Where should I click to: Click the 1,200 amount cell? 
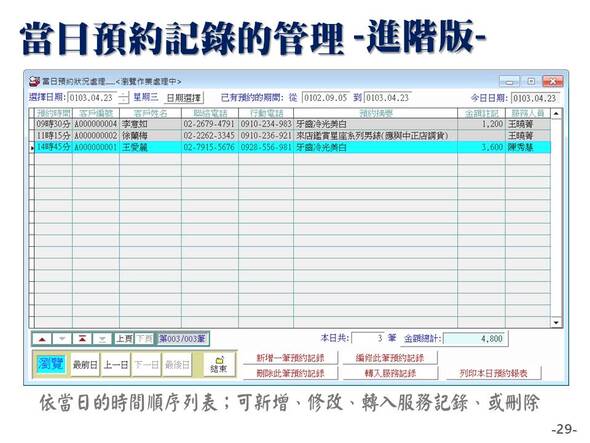point(481,124)
